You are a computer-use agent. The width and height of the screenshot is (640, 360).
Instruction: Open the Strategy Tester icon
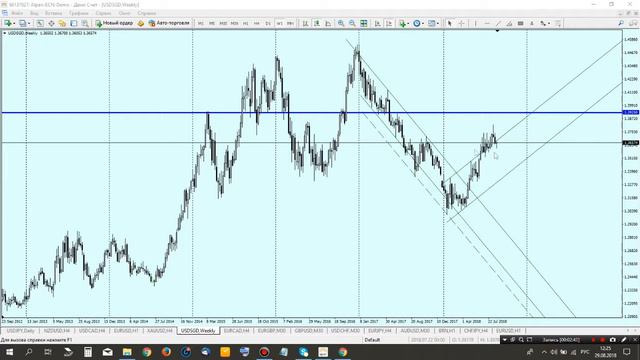85,23
